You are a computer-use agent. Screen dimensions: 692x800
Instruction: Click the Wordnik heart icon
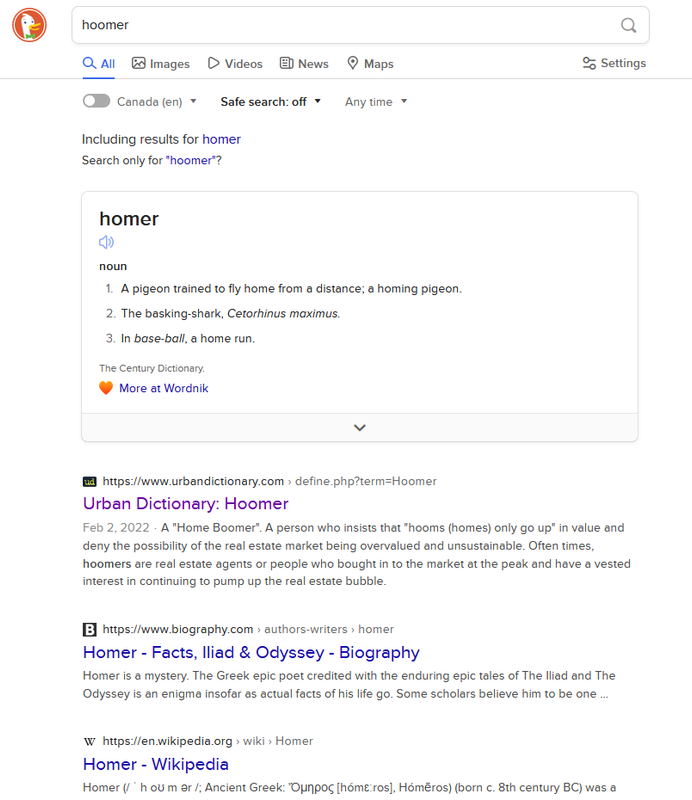[106, 388]
